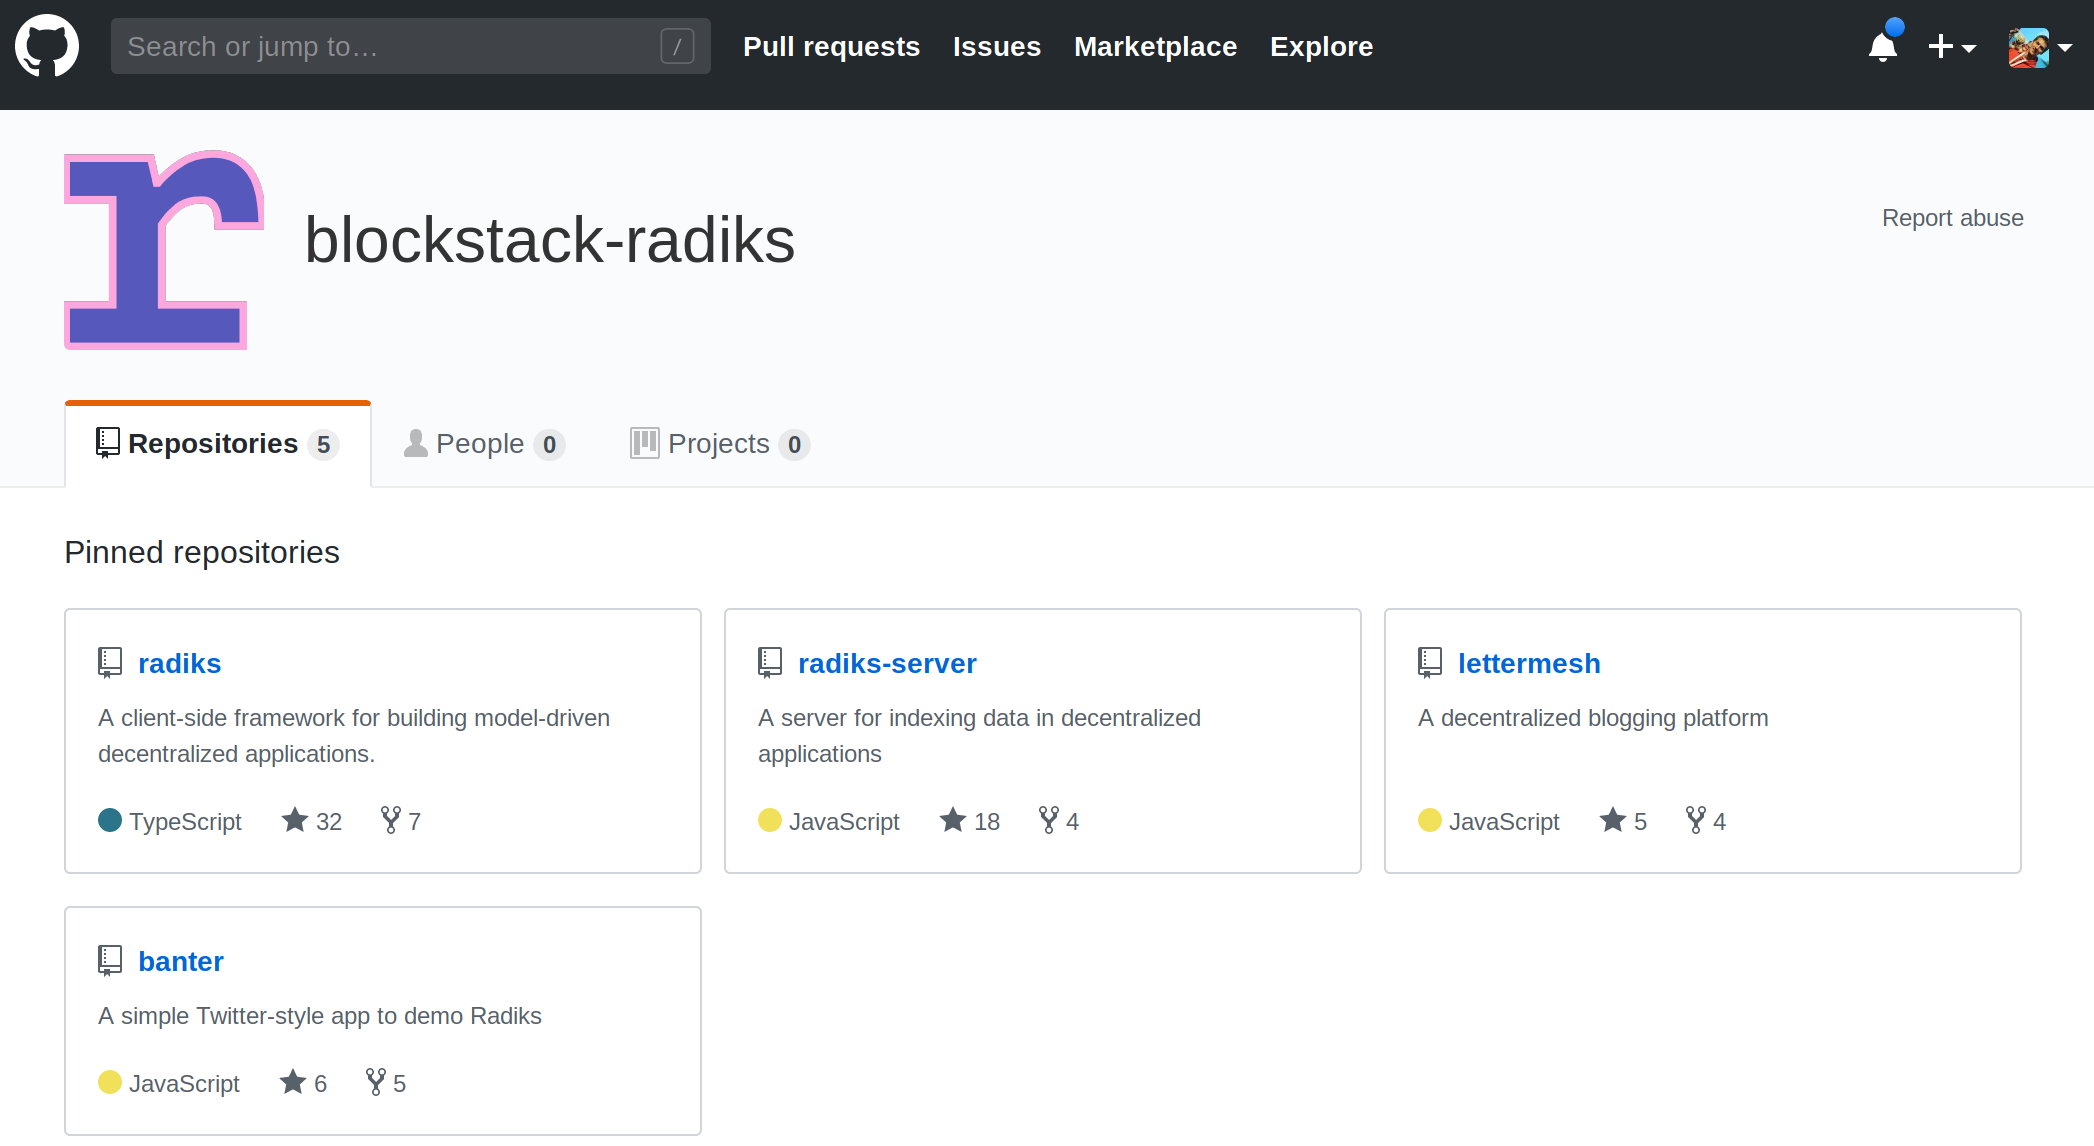Click the banter star count icon

coord(293,1083)
